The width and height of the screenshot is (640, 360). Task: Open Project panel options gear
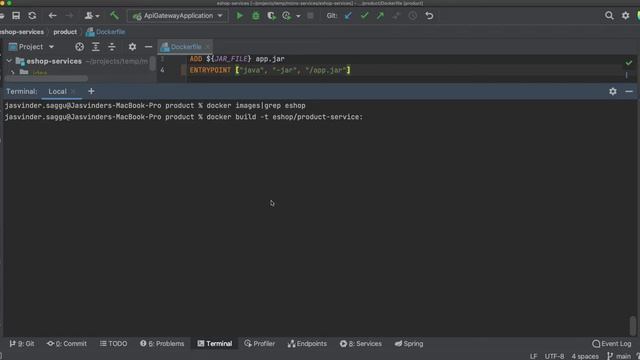tap(132, 47)
